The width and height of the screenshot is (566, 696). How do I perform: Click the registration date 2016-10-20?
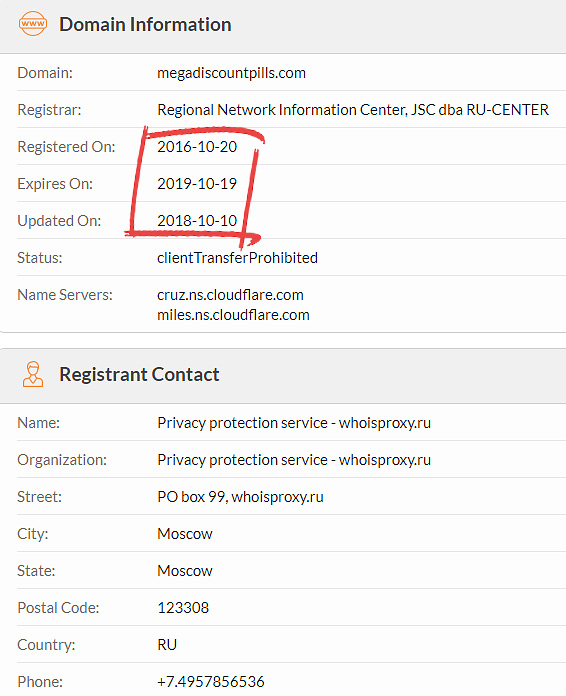(197, 146)
